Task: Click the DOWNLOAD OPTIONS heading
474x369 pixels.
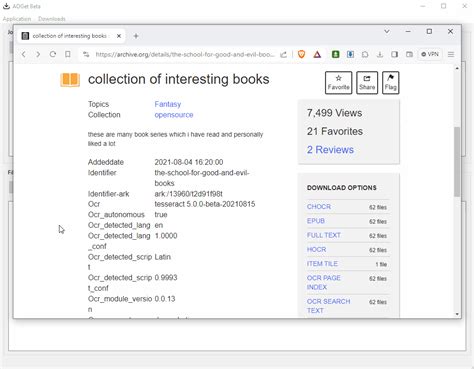Action: click(342, 188)
